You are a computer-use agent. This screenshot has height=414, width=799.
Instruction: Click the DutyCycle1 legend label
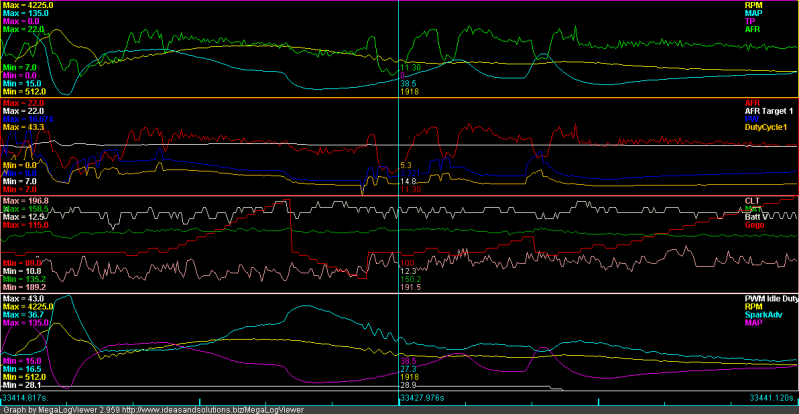764,127
